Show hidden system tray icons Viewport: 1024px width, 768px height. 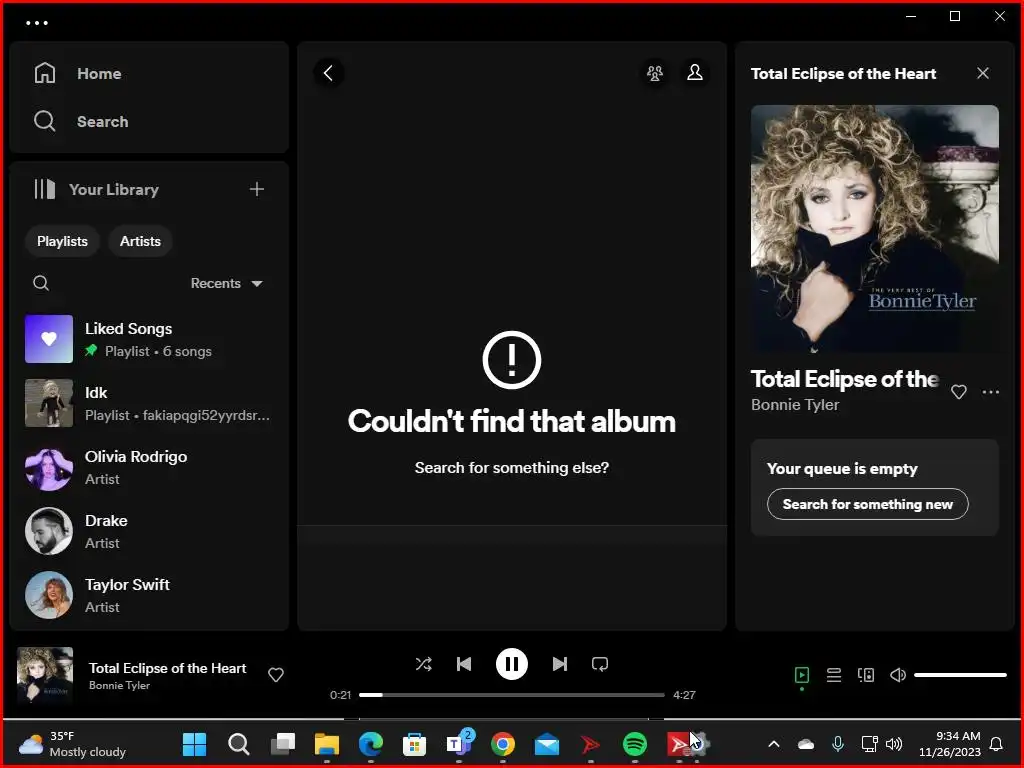[x=774, y=744]
